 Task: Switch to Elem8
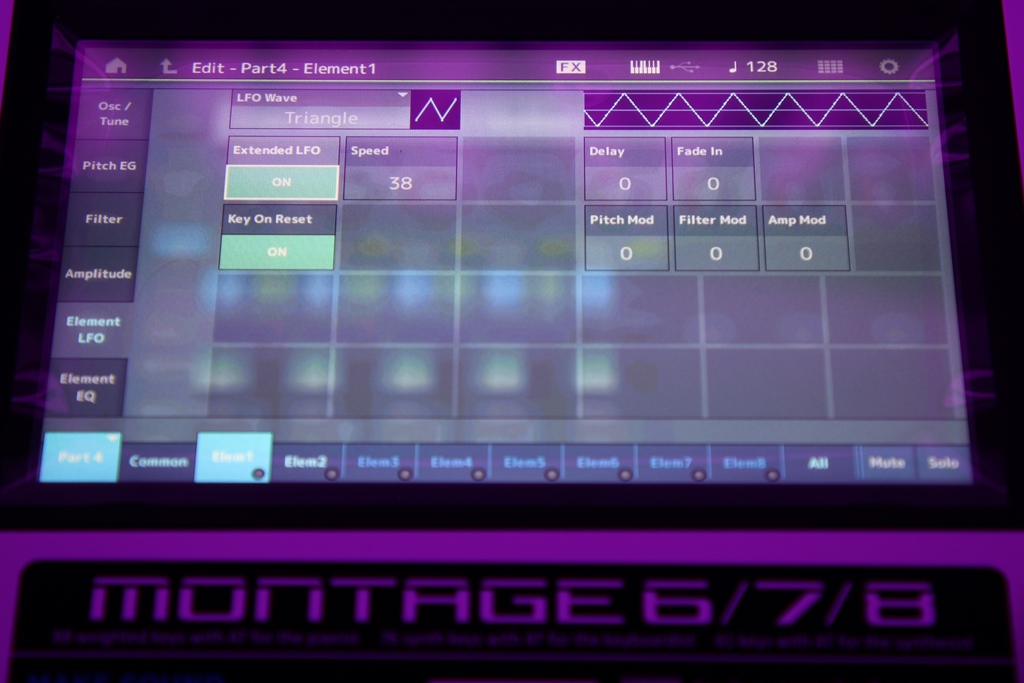[x=744, y=462]
